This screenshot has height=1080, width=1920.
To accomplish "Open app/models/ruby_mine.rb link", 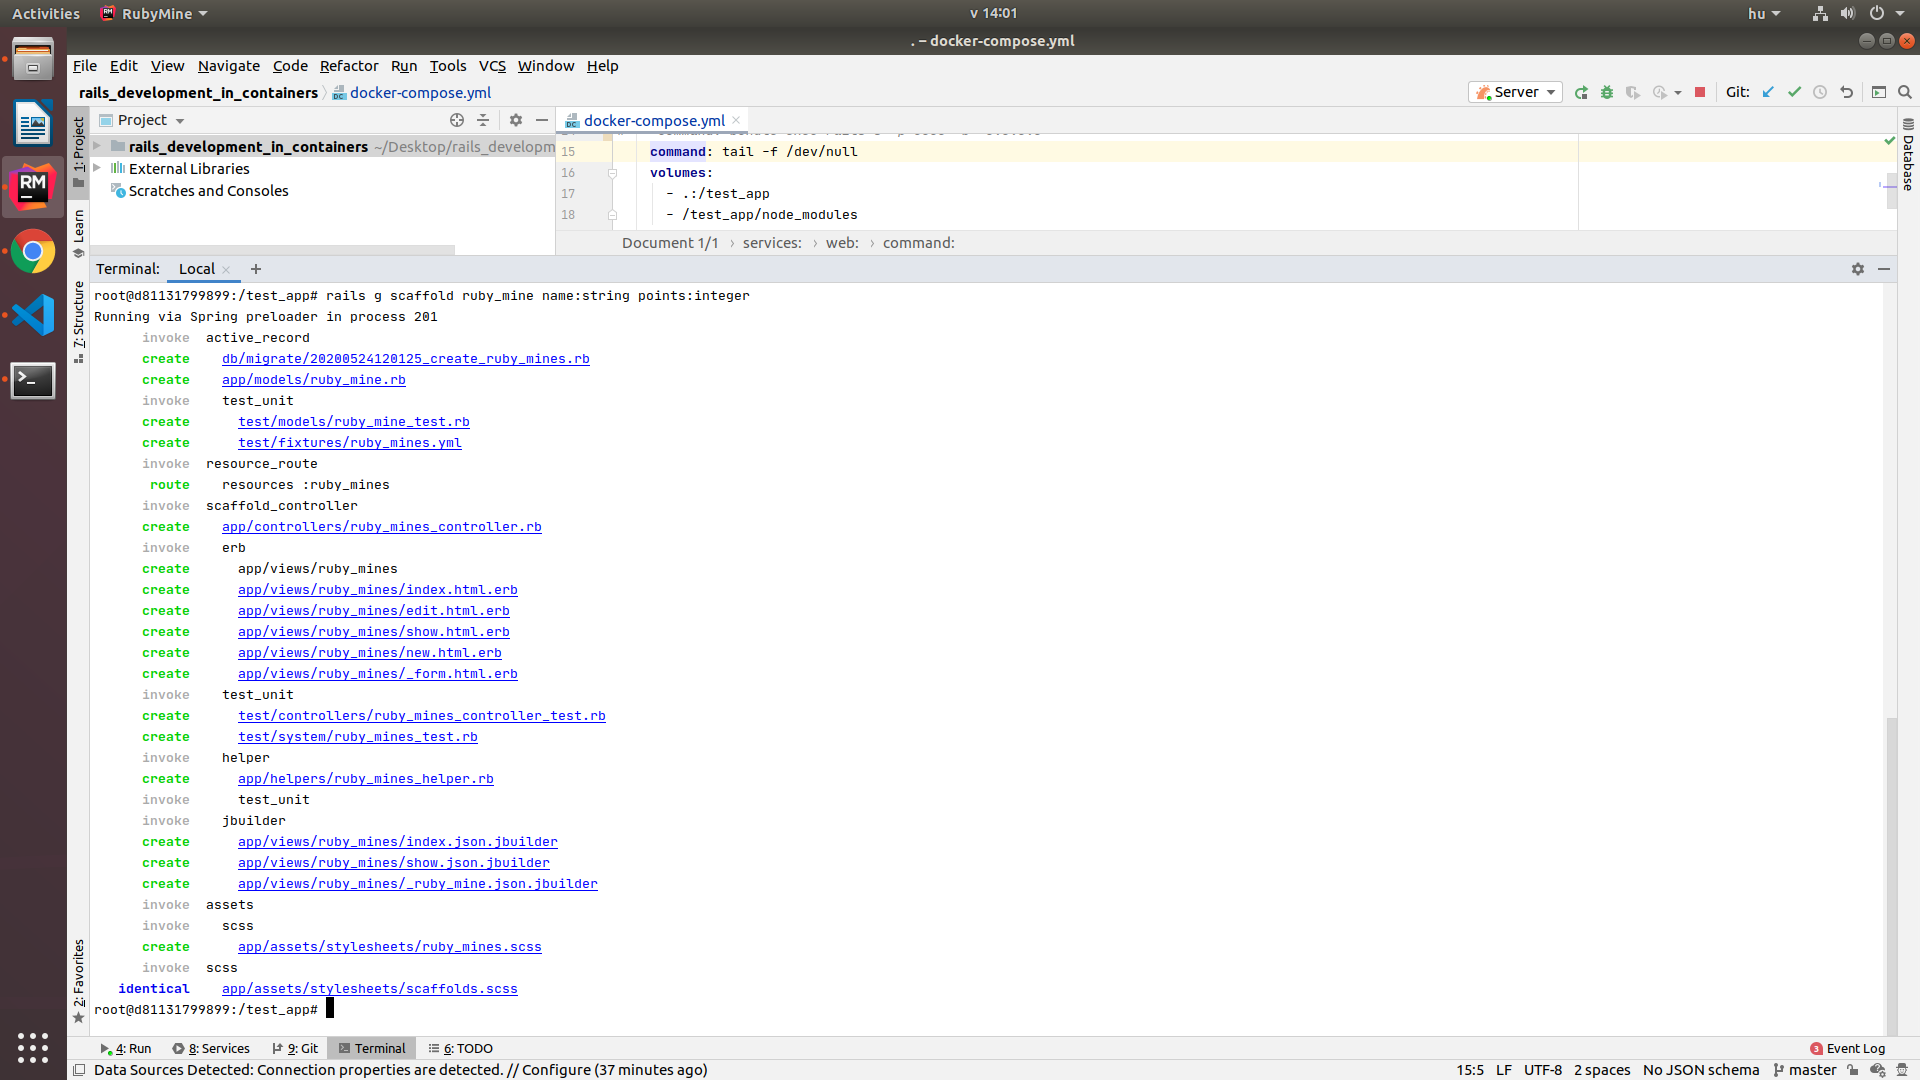I will [x=313, y=380].
